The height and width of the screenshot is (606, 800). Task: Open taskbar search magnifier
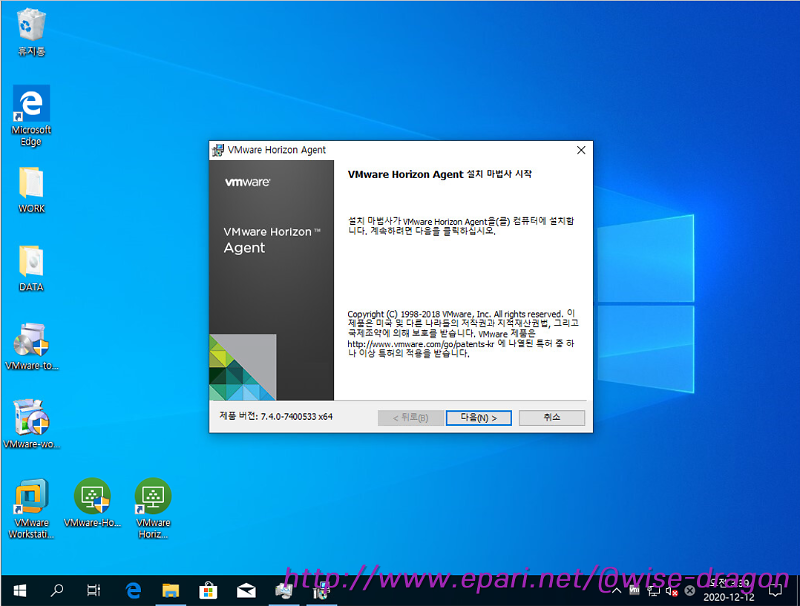(56, 591)
